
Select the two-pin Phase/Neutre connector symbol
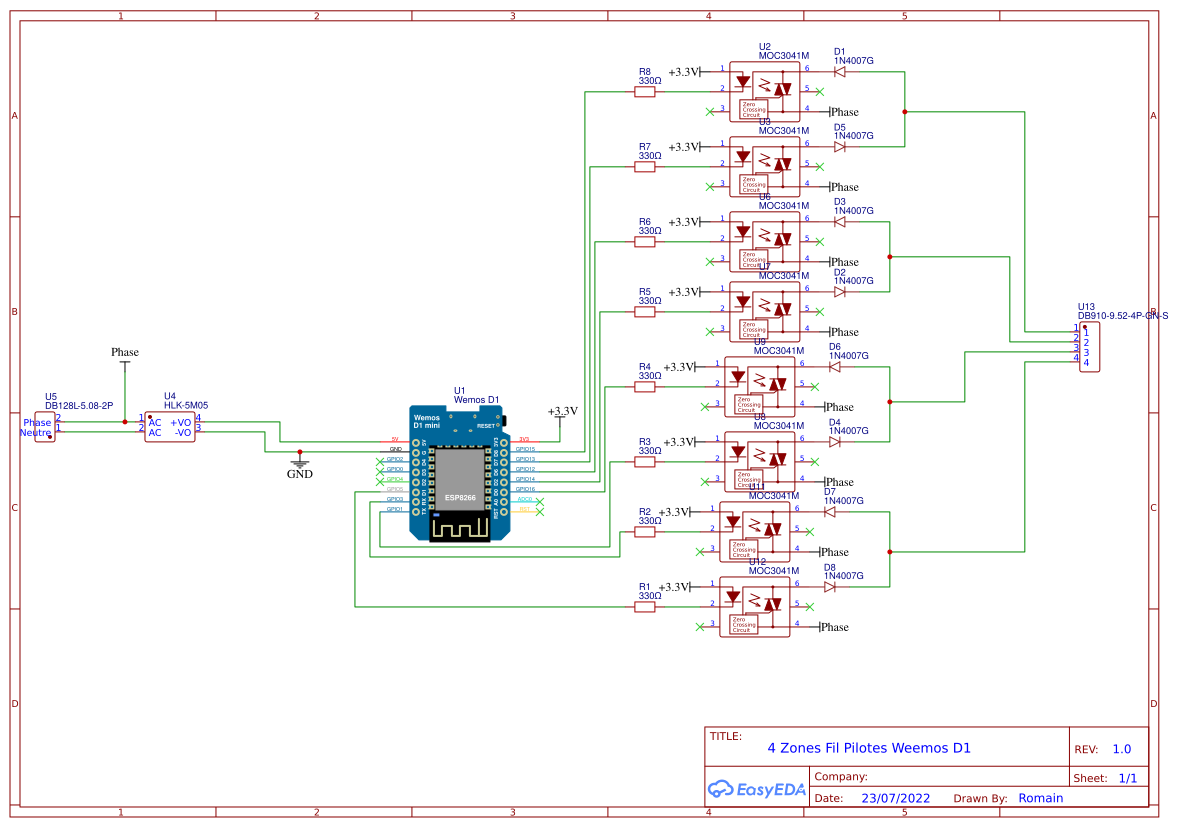[45, 427]
